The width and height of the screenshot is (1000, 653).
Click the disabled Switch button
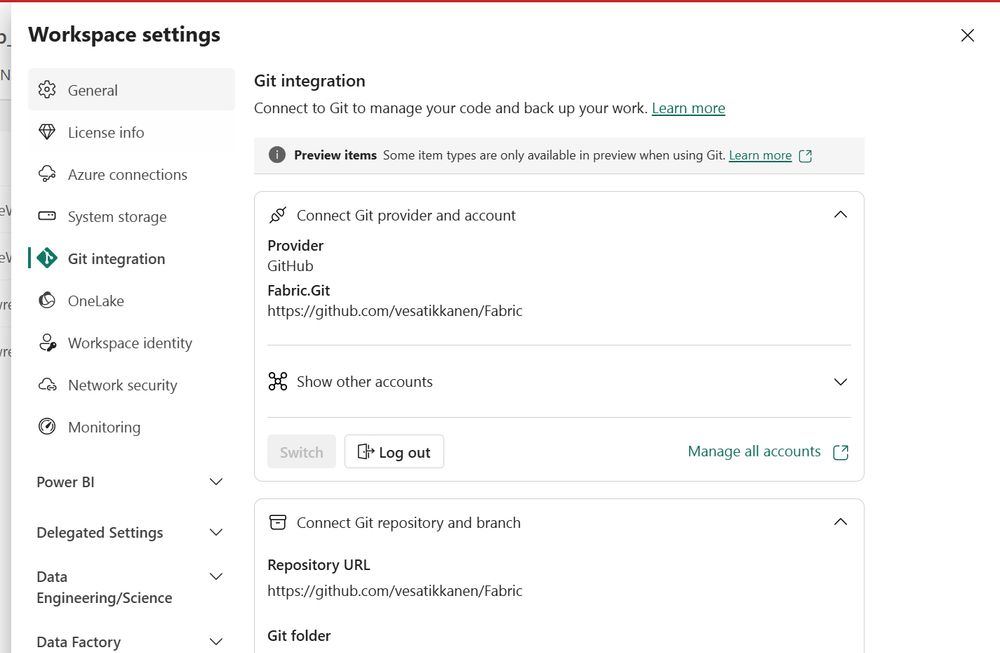(x=302, y=451)
